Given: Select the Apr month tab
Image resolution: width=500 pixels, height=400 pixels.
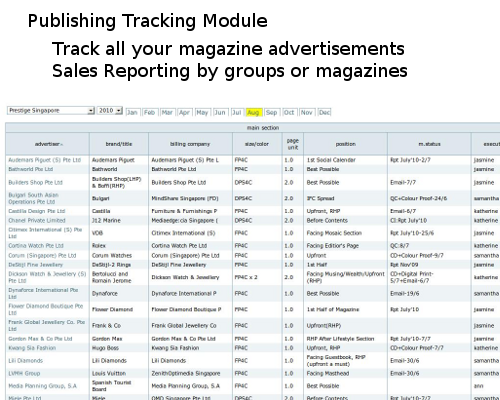Looking at the screenshot, I should click(x=184, y=112).
